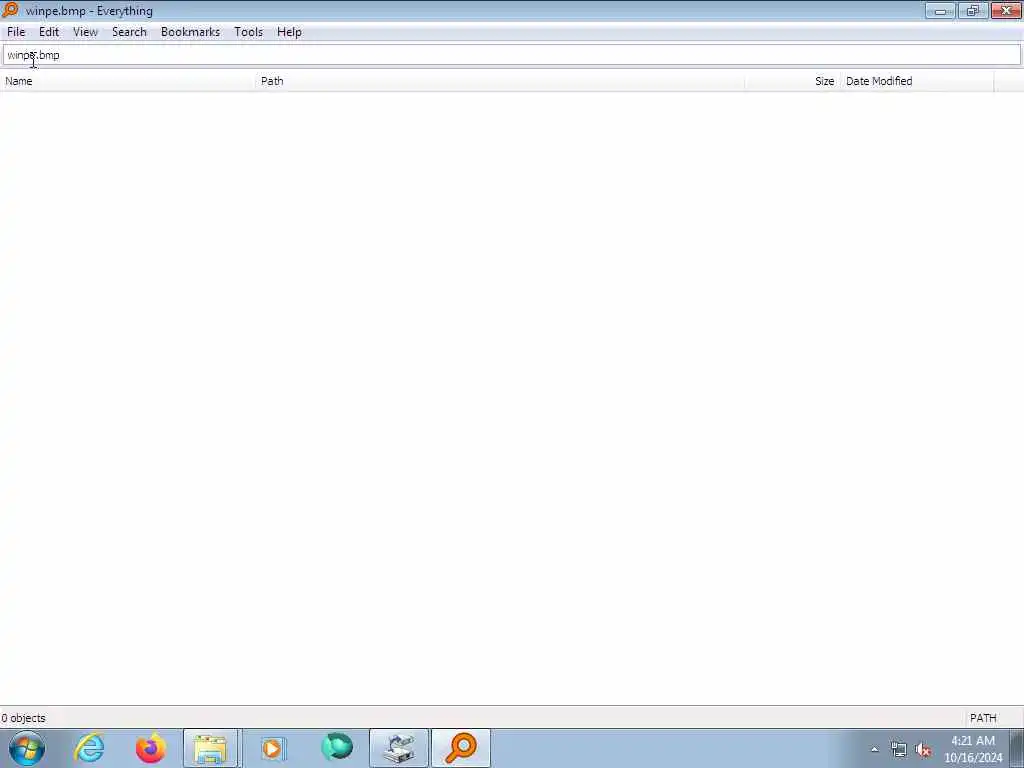Open Windows Explorer from taskbar

click(x=210, y=748)
